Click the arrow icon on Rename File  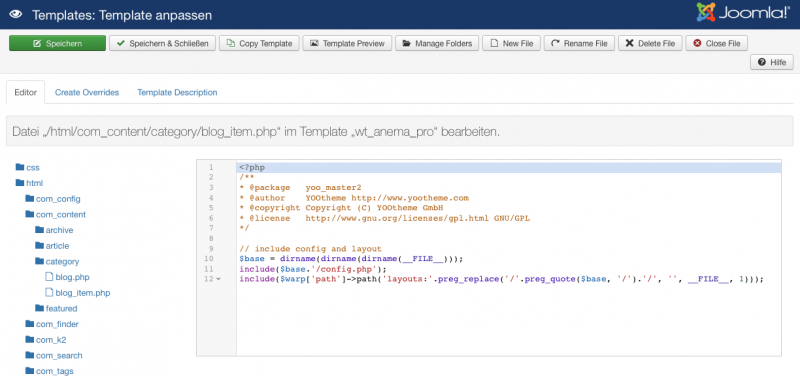[x=555, y=43]
